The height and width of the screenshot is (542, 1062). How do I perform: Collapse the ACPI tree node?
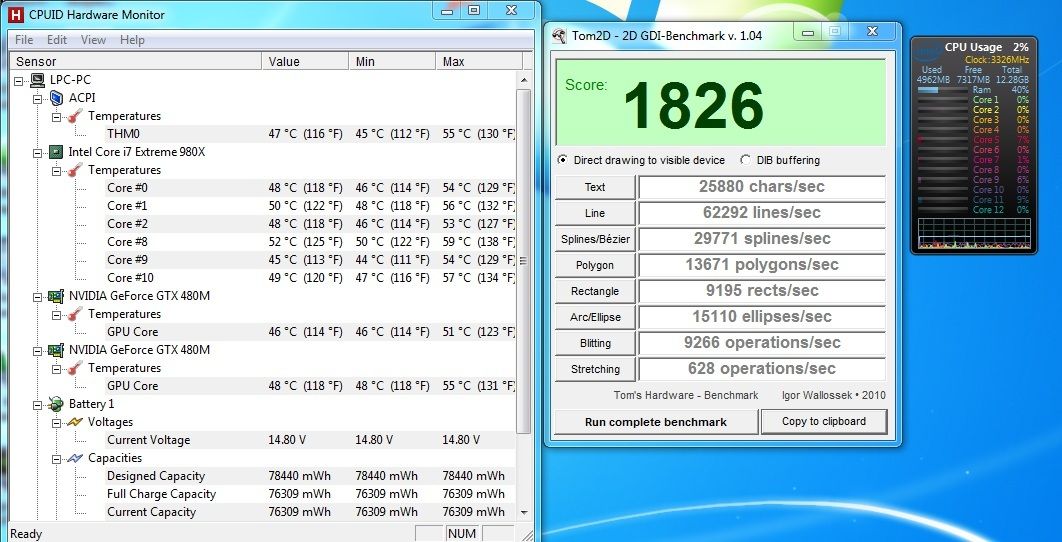[x=38, y=98]
